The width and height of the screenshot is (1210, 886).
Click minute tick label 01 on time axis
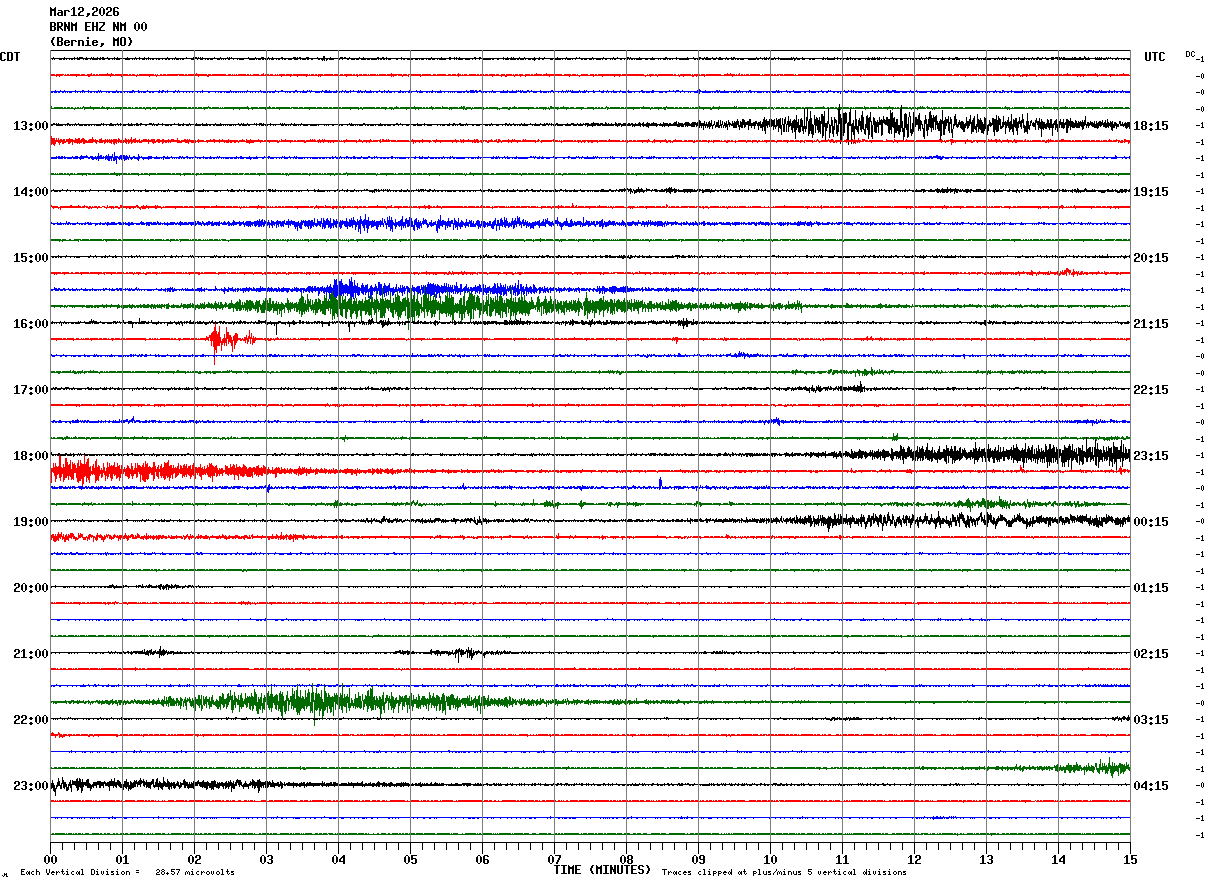122,859
